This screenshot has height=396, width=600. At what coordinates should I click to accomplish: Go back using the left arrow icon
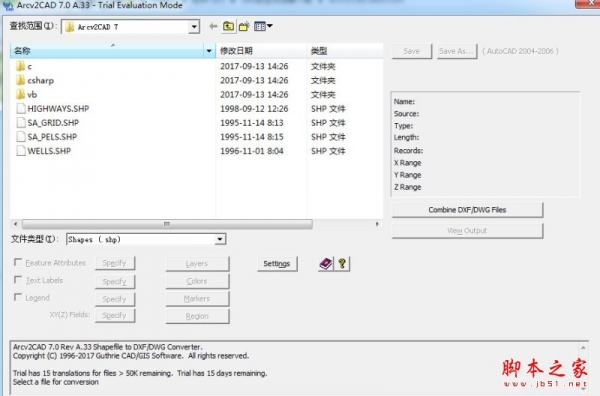[213, 26]
